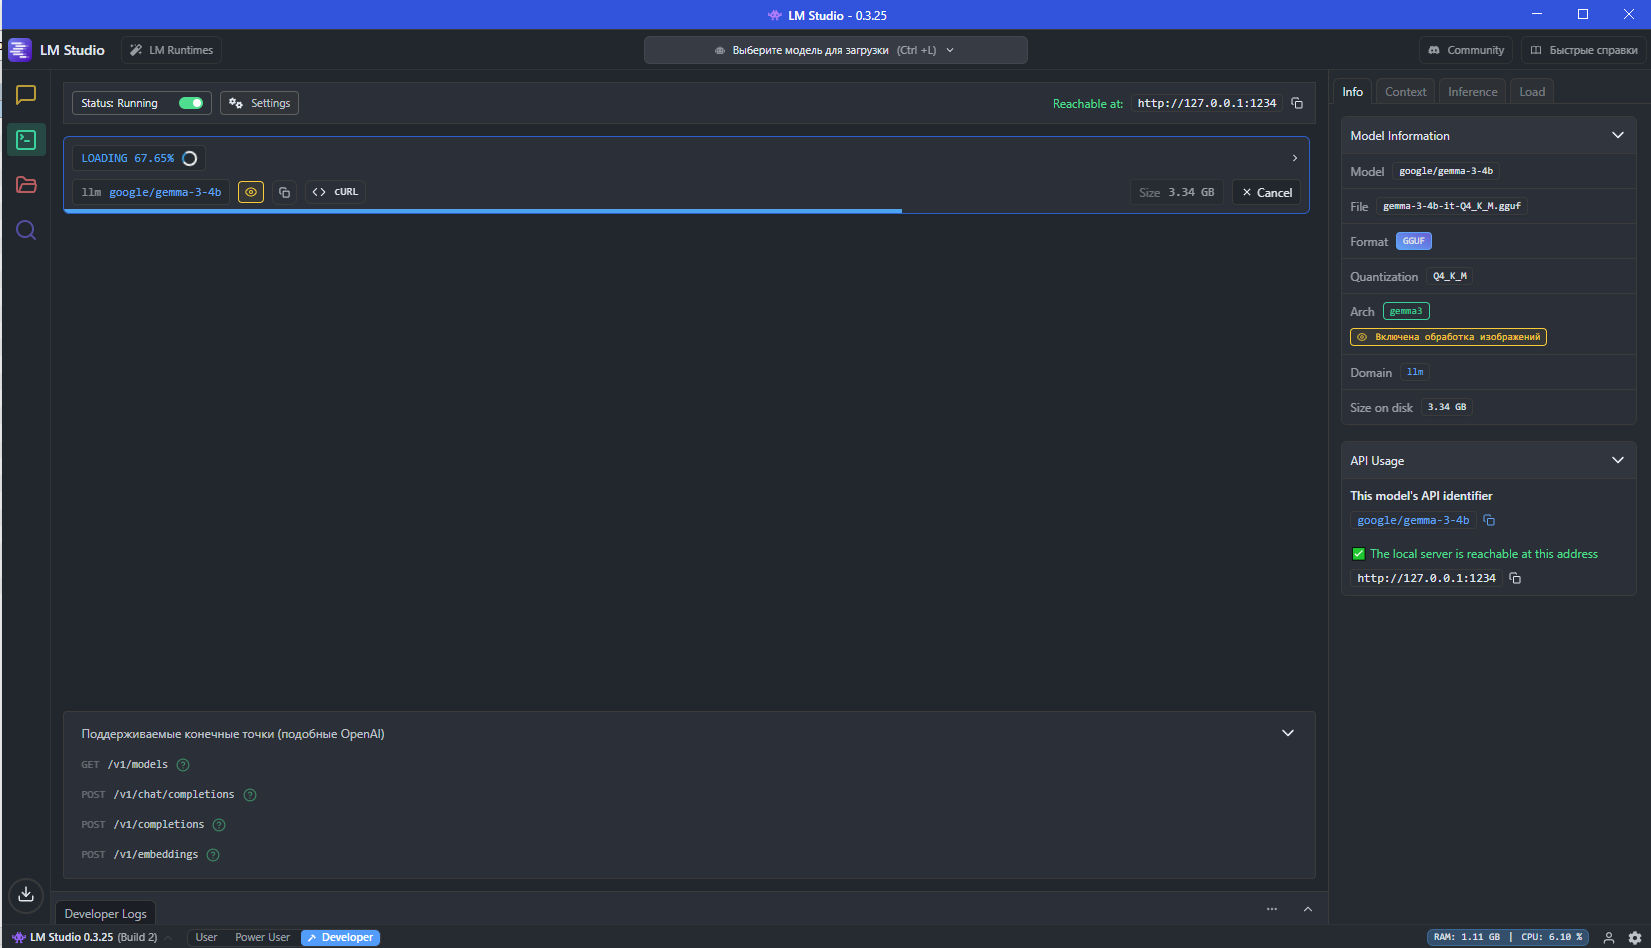1651x948 pixels.
Task: Open the app settings gear in status bar
Action: 1635,938
